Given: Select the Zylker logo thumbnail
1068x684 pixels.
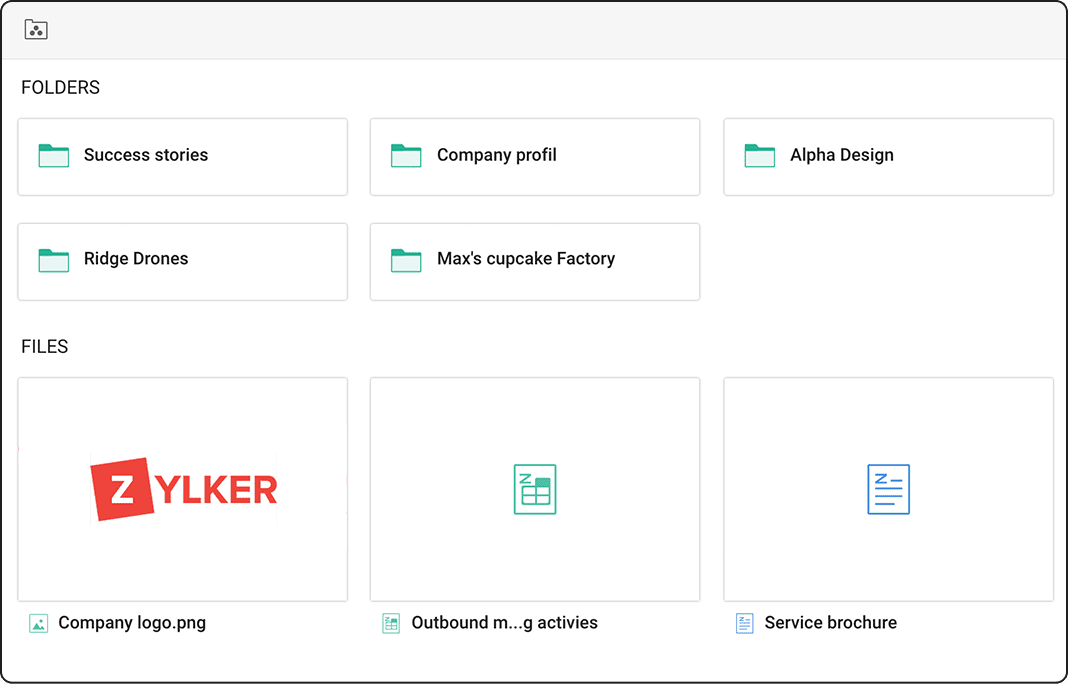Looking at the screenshot, I should click(183, 489).
